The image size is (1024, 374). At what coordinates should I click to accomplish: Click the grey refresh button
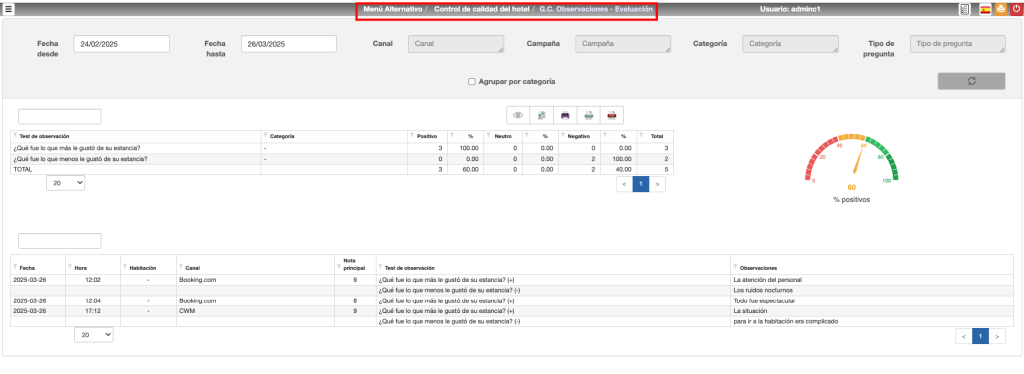(971, 81)
